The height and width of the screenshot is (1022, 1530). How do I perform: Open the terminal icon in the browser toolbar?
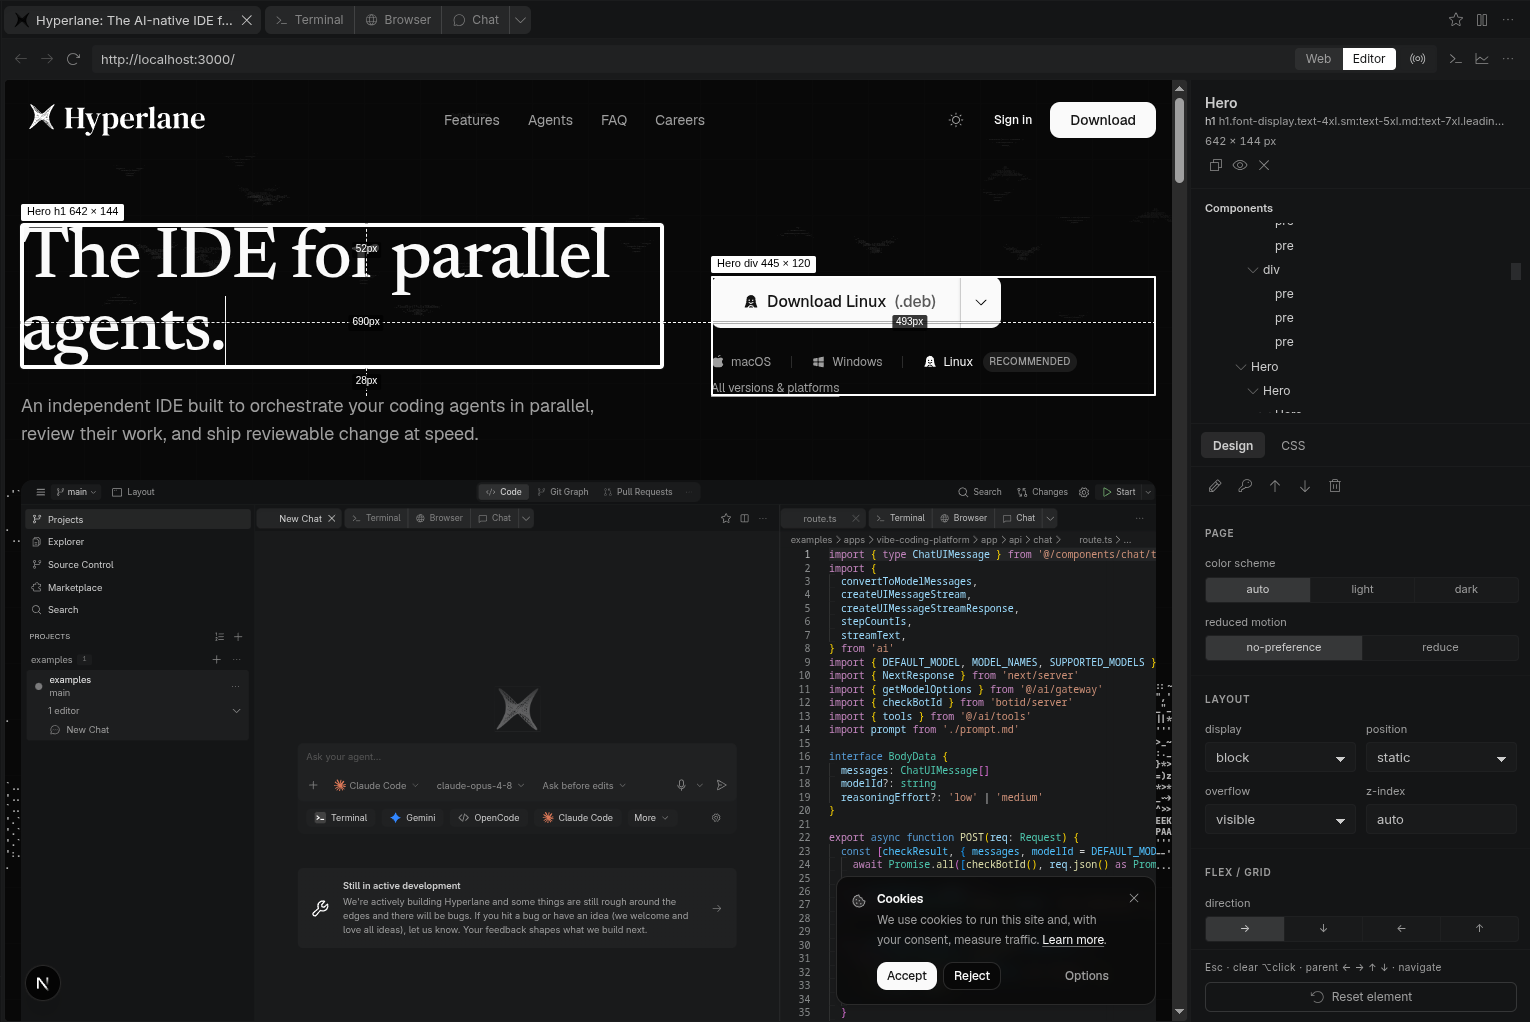(x=1456, y=59)
